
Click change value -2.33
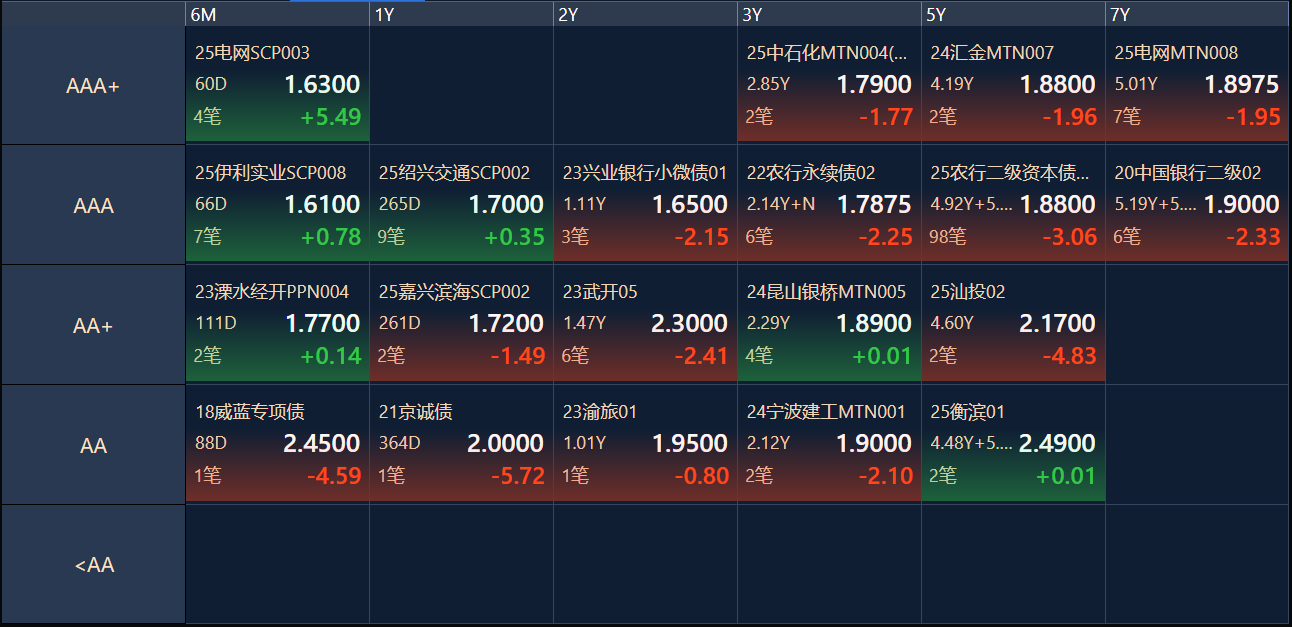pos(1253,237)
